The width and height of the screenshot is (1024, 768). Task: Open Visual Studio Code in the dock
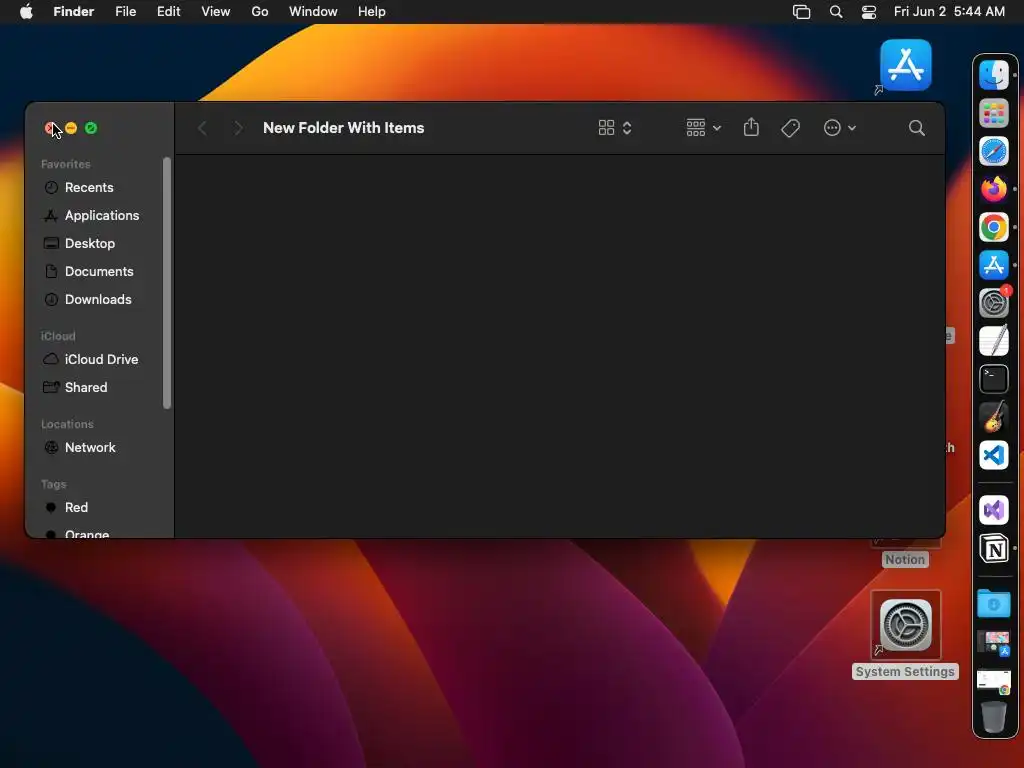(993, 455)
